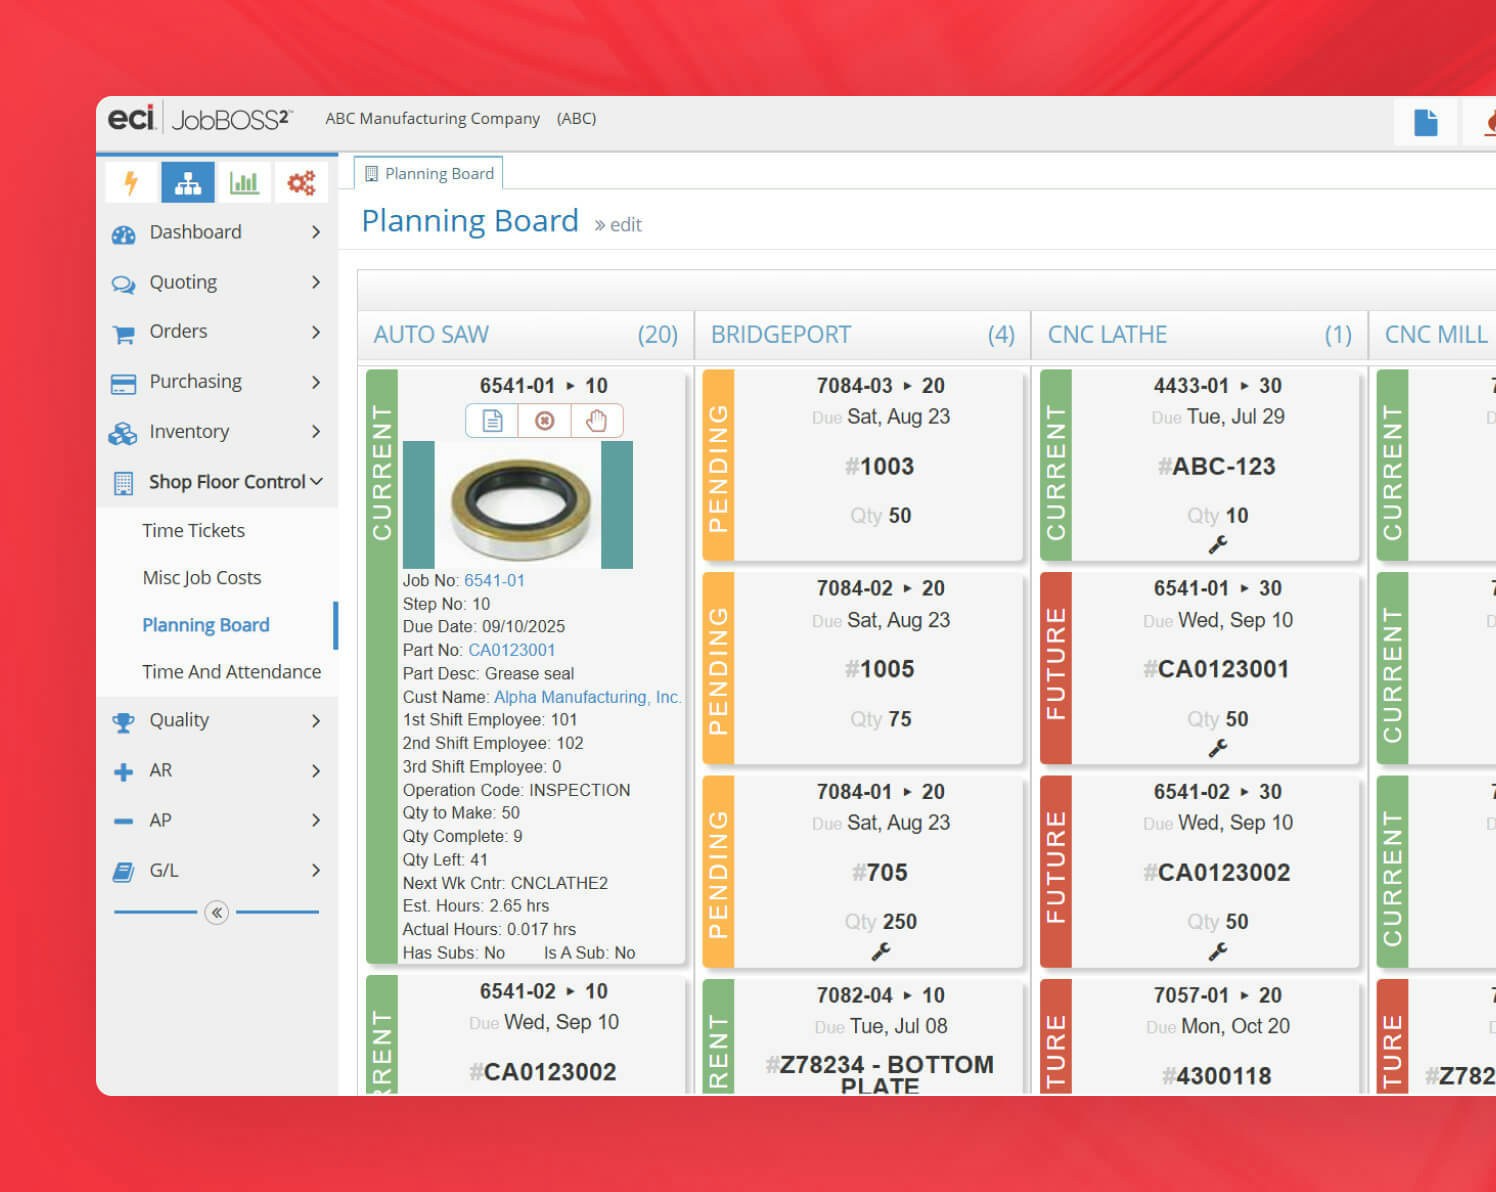Click the eci JobBOSS² logo
Image resolution: width=1496 pixels, height=1192 pixels.
point(200,119)
